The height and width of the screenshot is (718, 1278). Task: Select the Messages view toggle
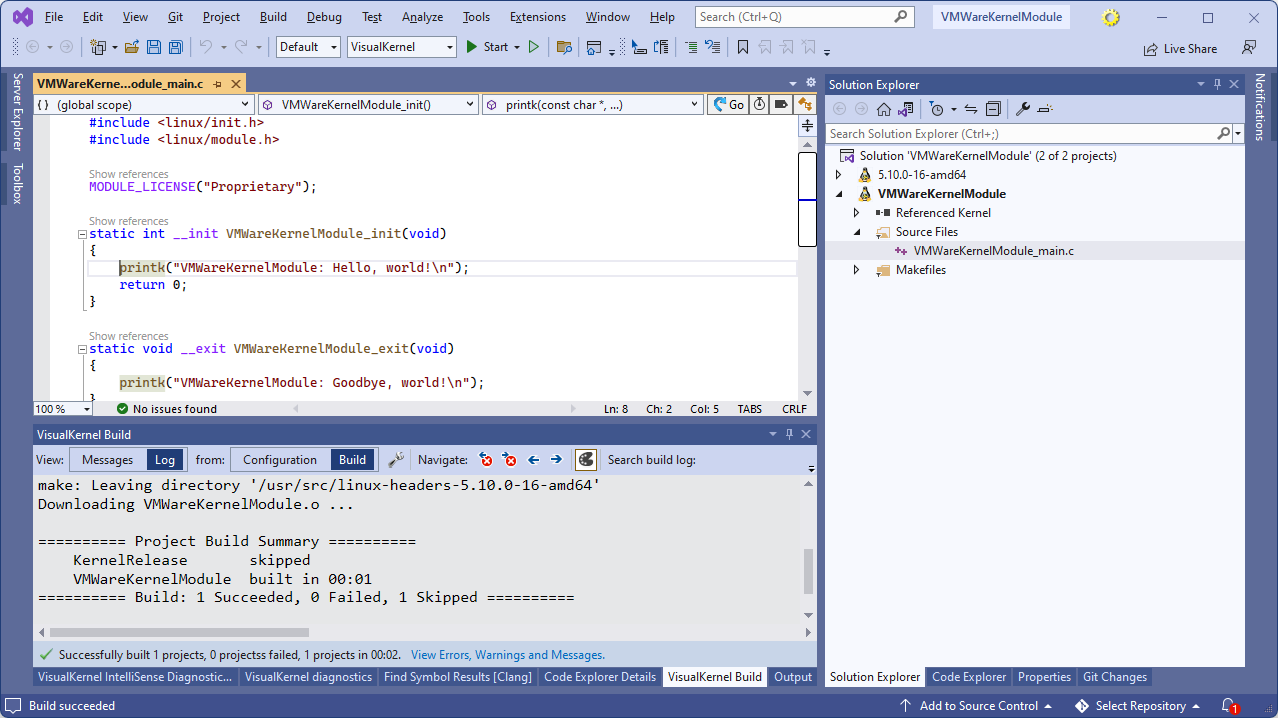coord(108,460)
